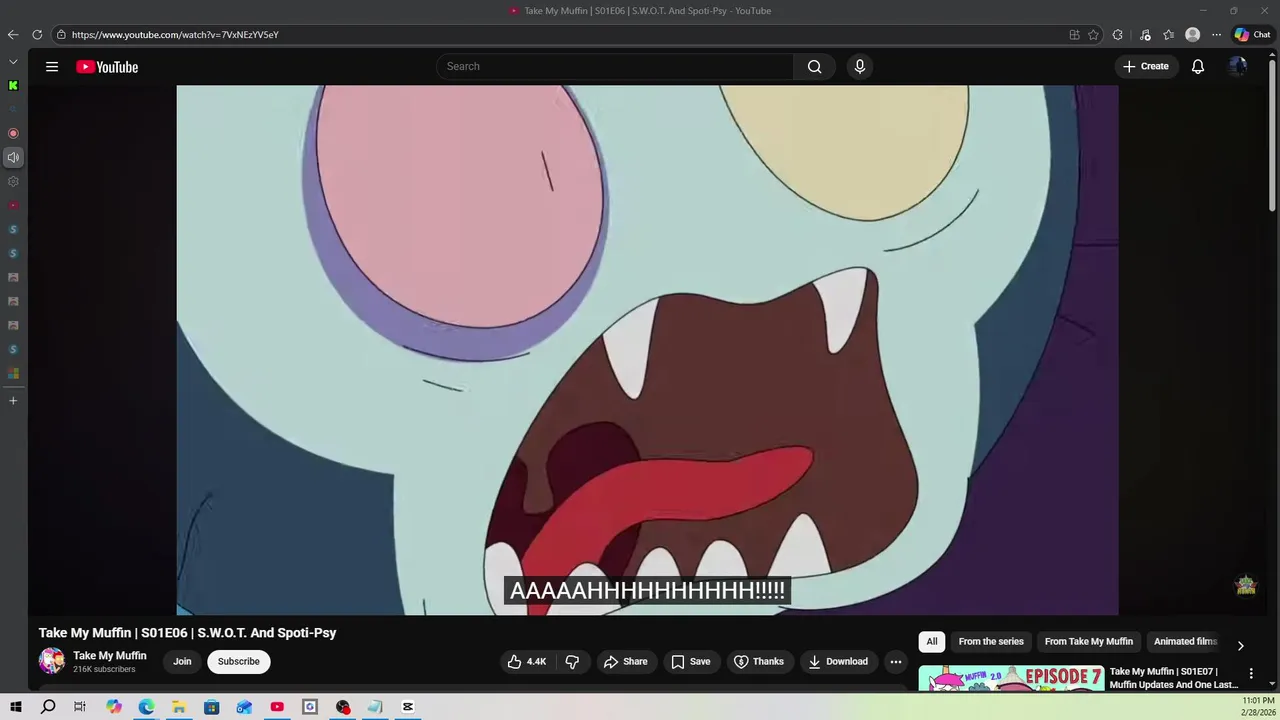This screenshot has height=720, width=1280.
Task: Subscribe to Take My Muffin channel
Action: tap(238, 662)
